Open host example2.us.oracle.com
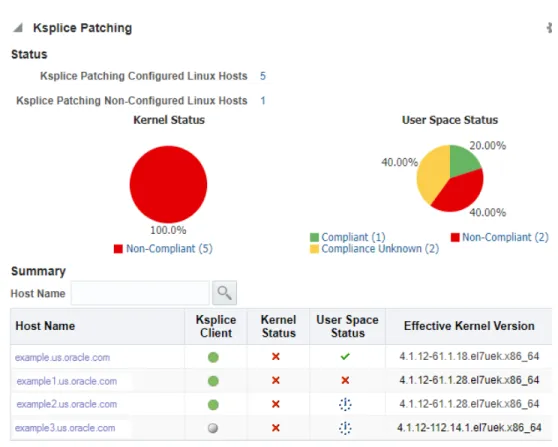 [67, 404]
